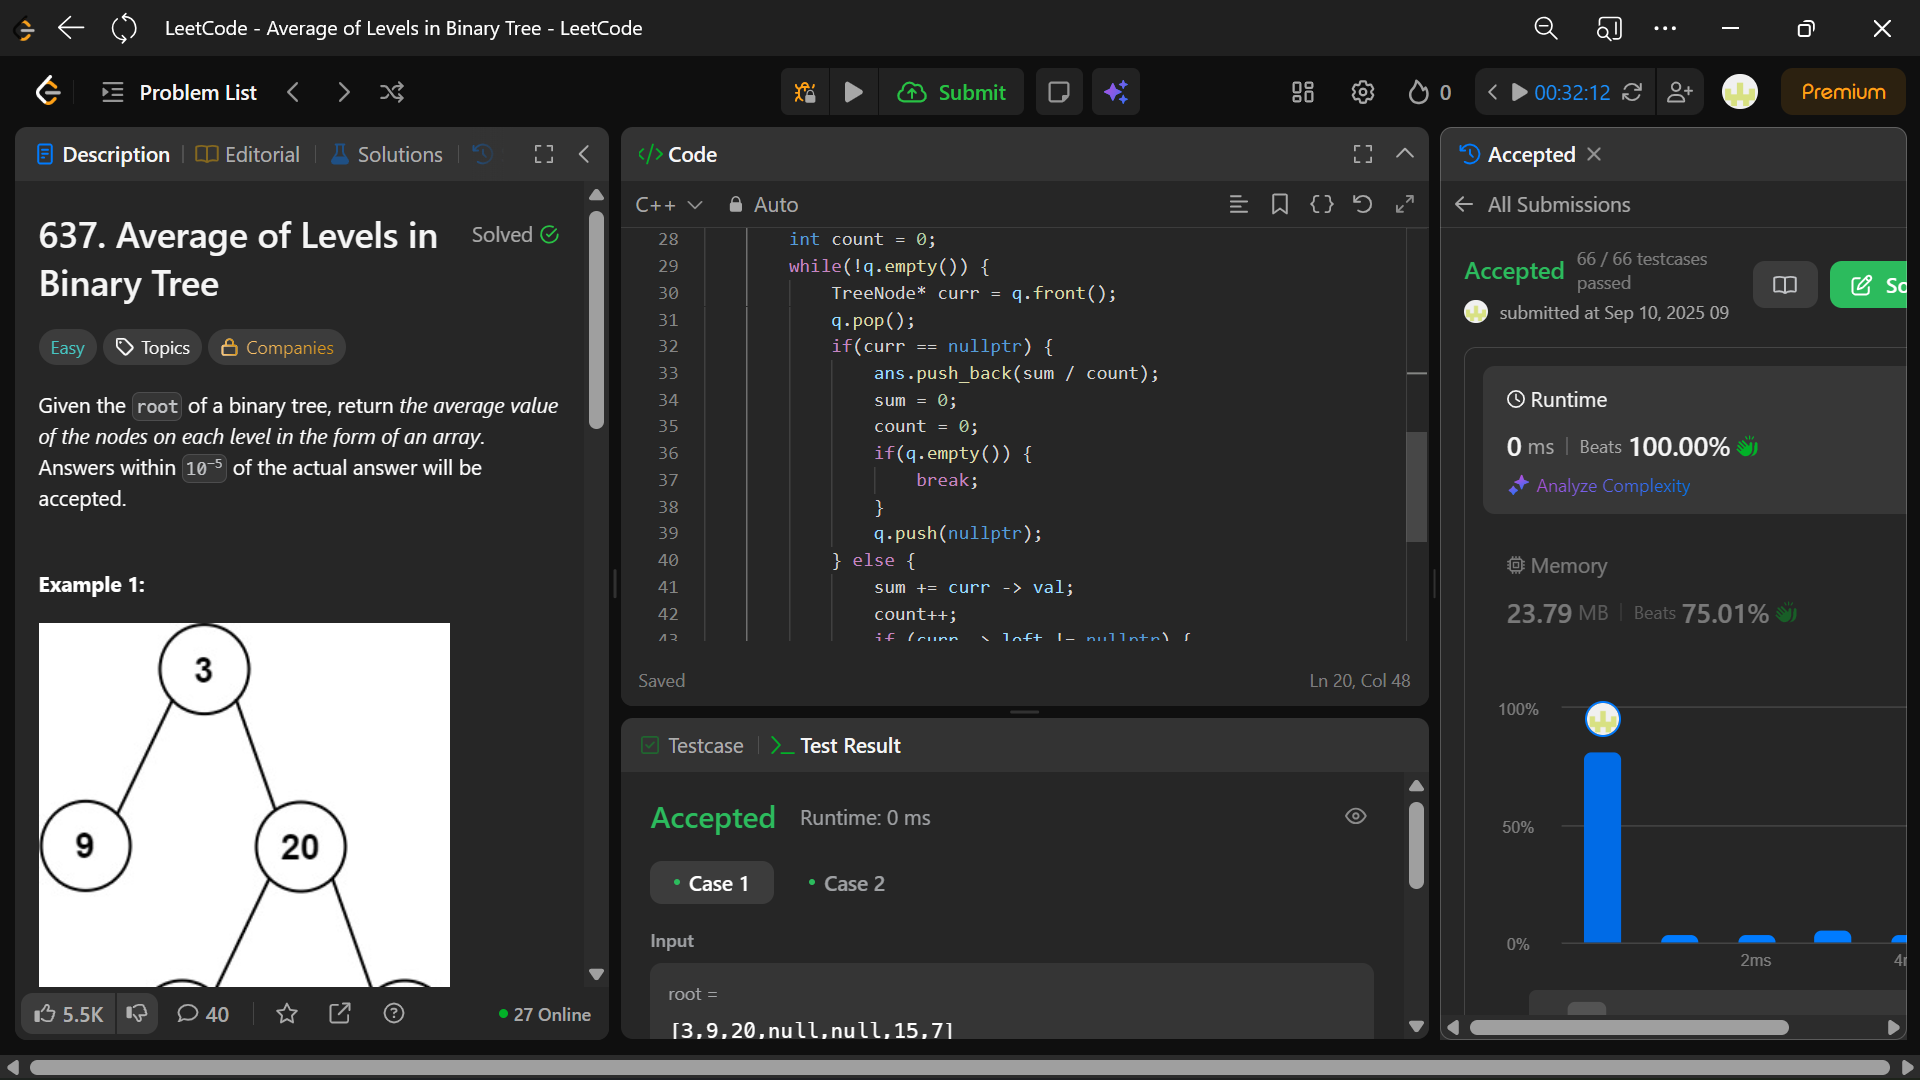This screenshot has width=1920, height=1080.
Task: Open the layout grid icon
Action: point(1302,92)
